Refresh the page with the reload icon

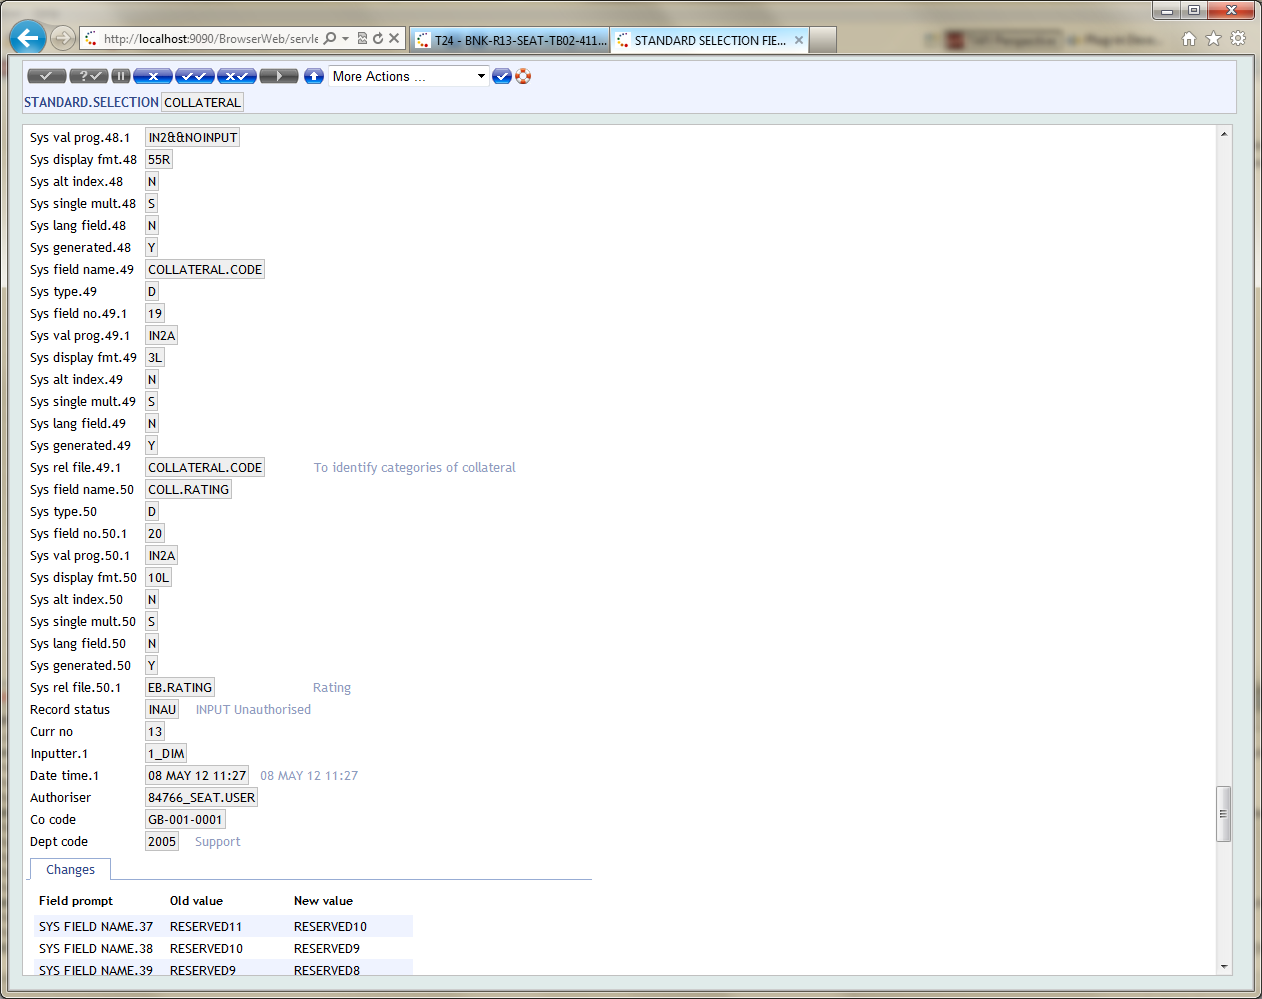coord(378,39)
